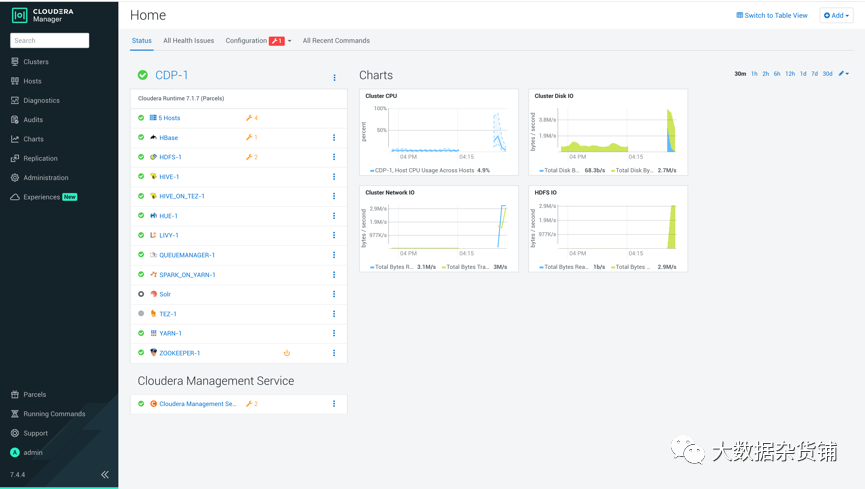The height and width of the screenshot is (489, 865).
Task: Go to Diagnostics in the sidebar
Action: click(41, 100)
